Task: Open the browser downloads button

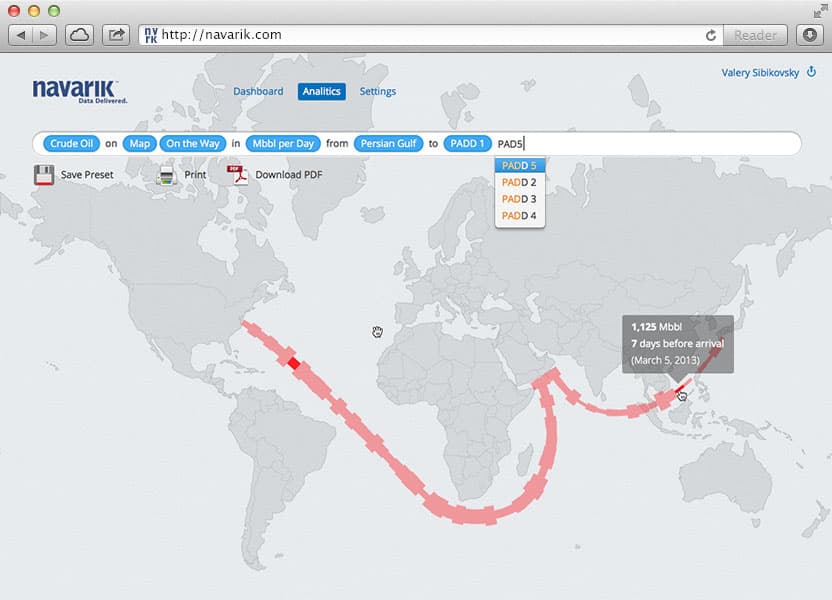Action: [x=810, y=35]
